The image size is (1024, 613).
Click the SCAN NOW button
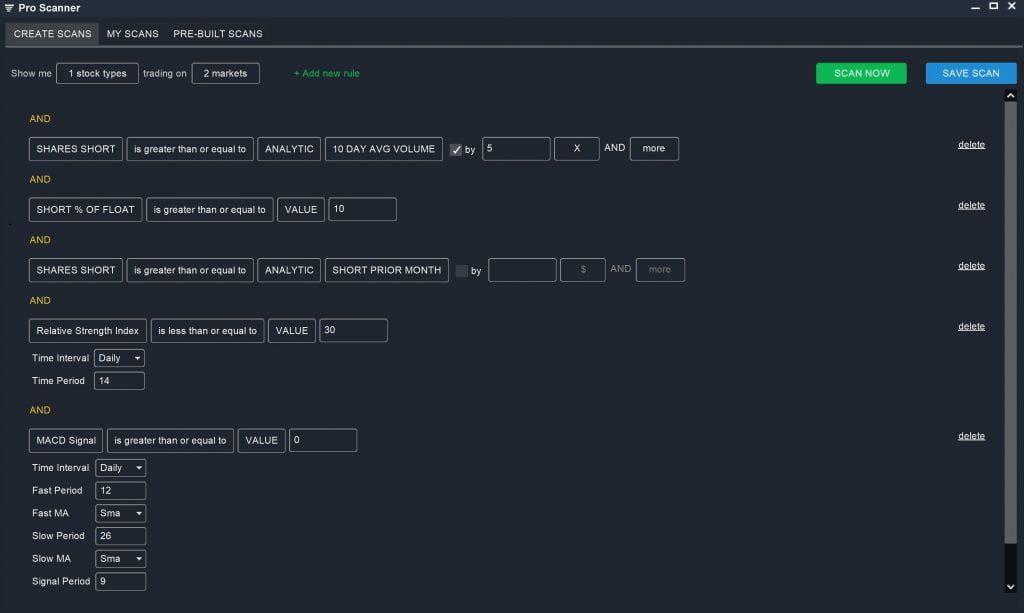point(861,73)
